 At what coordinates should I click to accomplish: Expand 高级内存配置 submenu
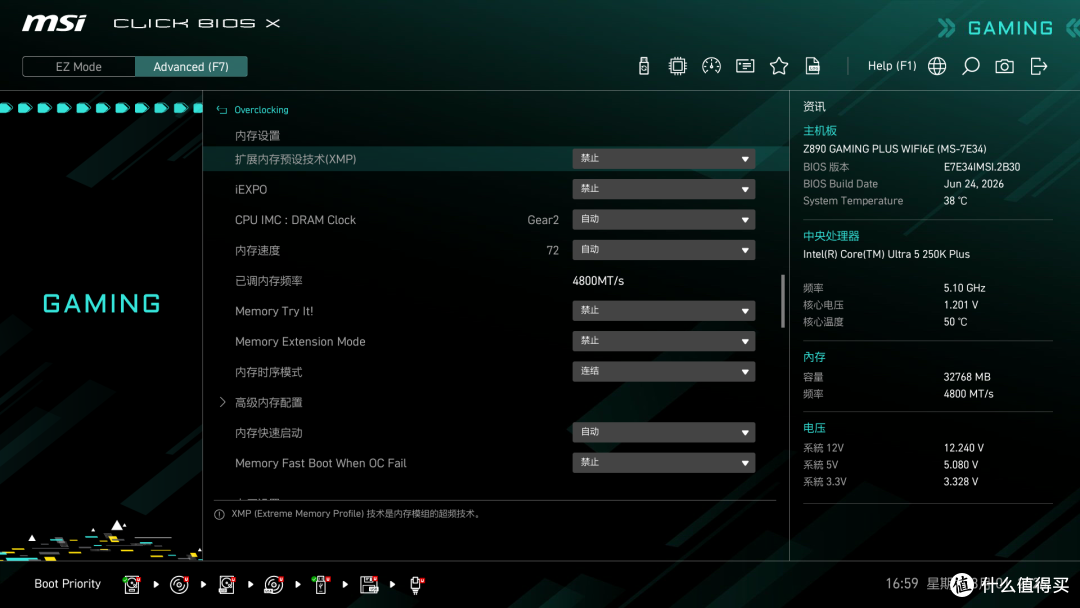tap(269, 402)
